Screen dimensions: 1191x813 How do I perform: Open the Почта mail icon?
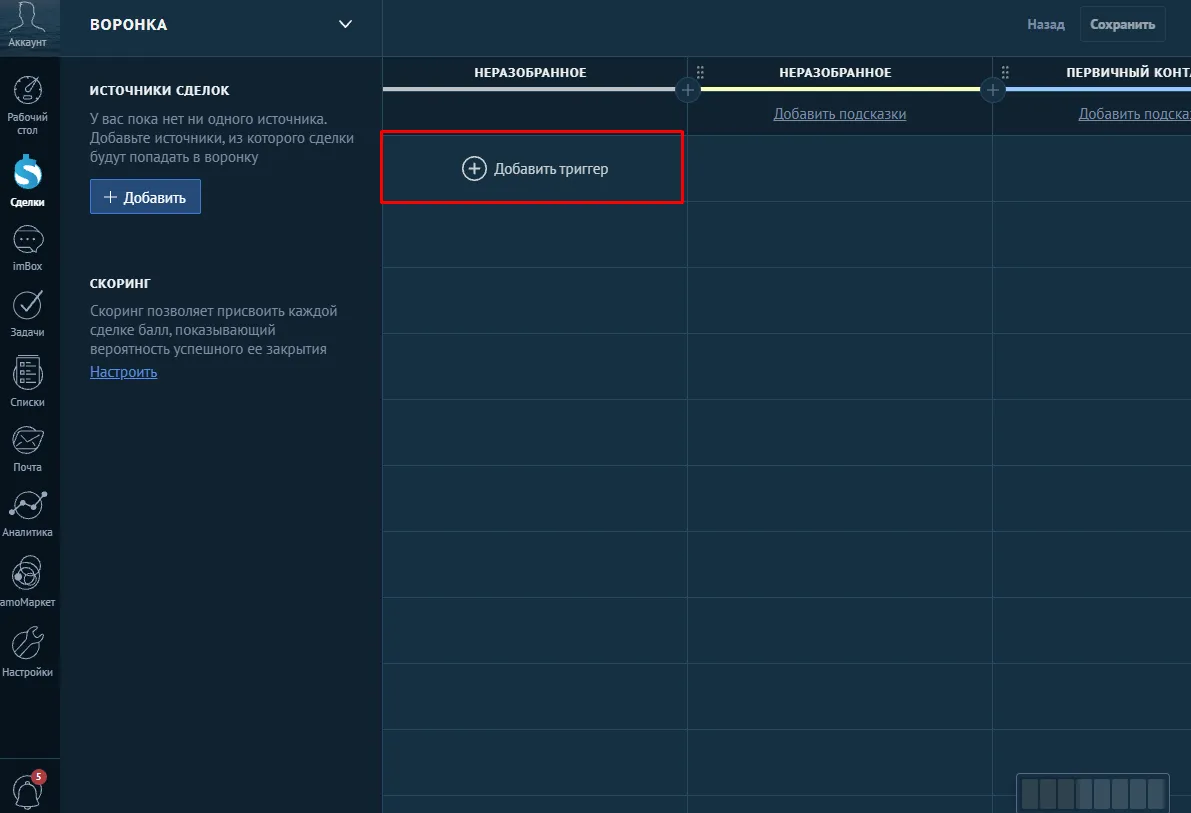[x=27, y=448]
